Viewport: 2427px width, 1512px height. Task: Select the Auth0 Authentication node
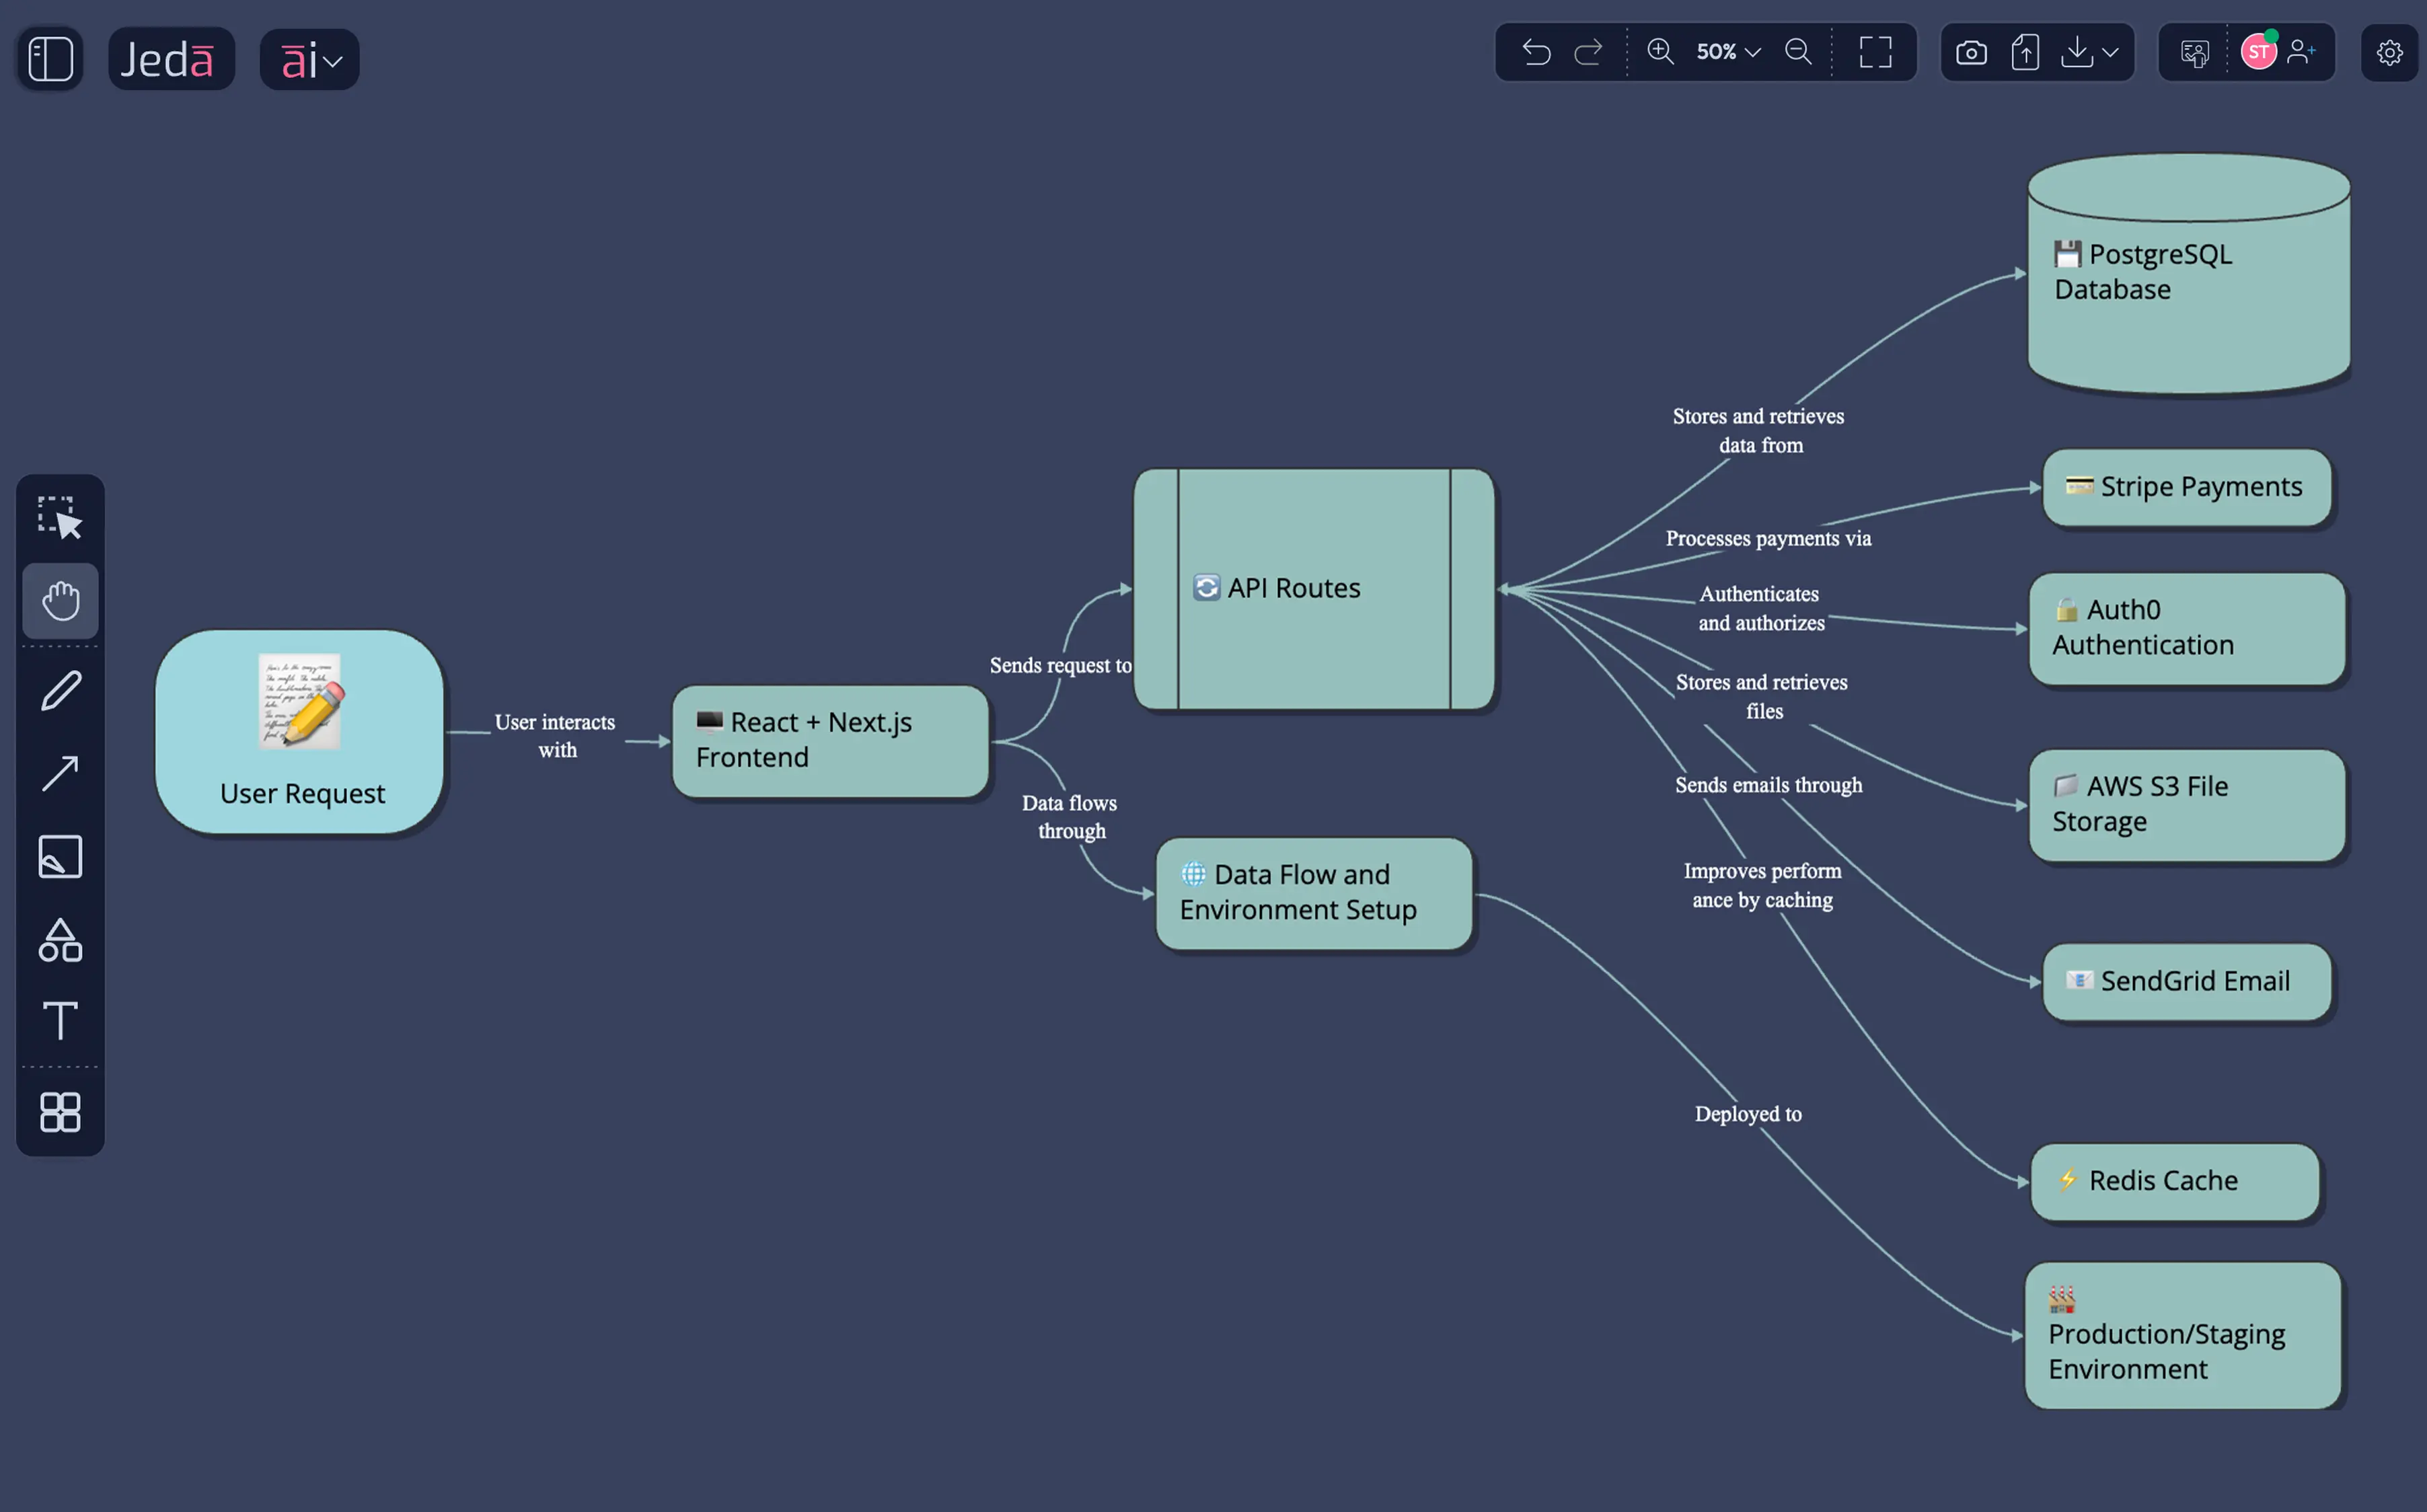pos(2187,628)
